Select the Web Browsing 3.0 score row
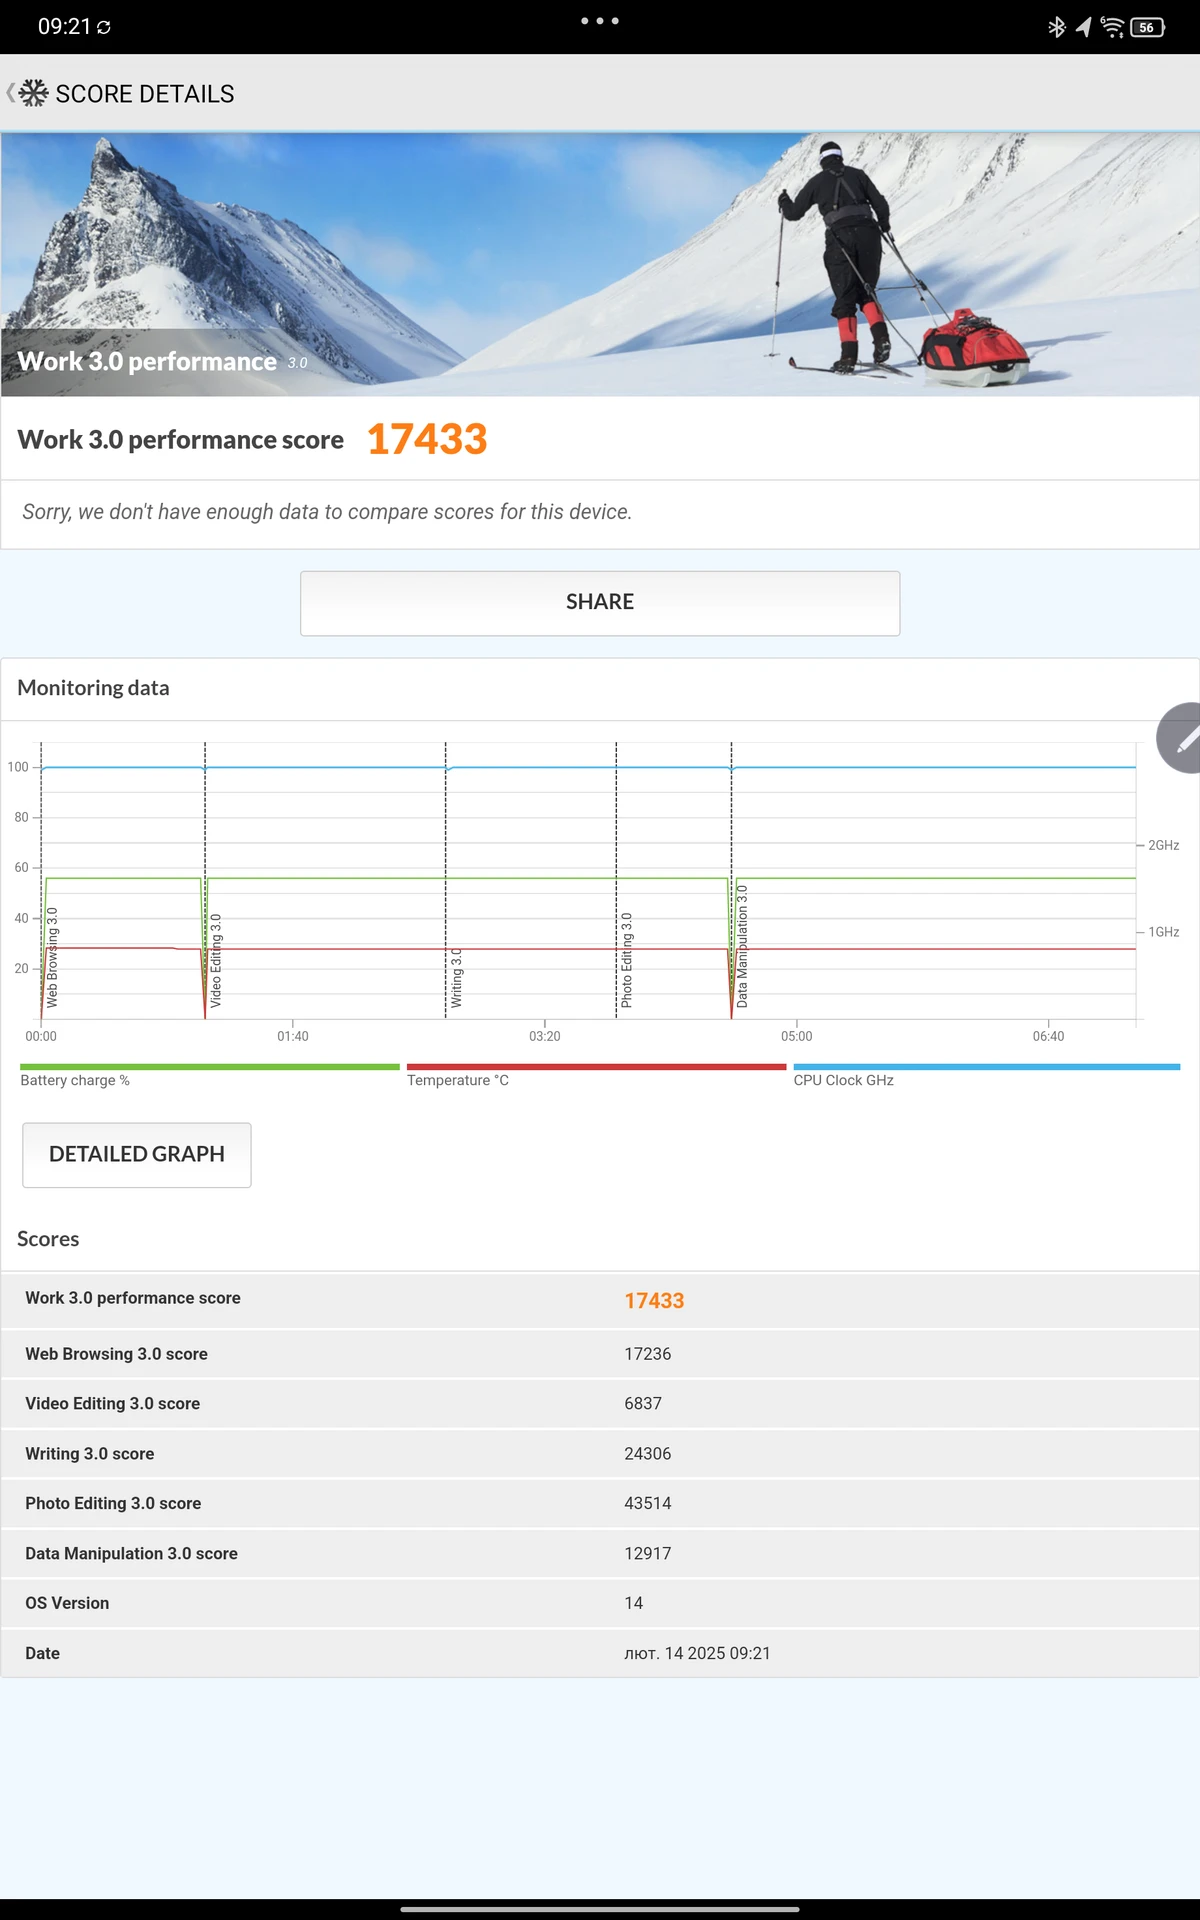 coord(600,1354)
